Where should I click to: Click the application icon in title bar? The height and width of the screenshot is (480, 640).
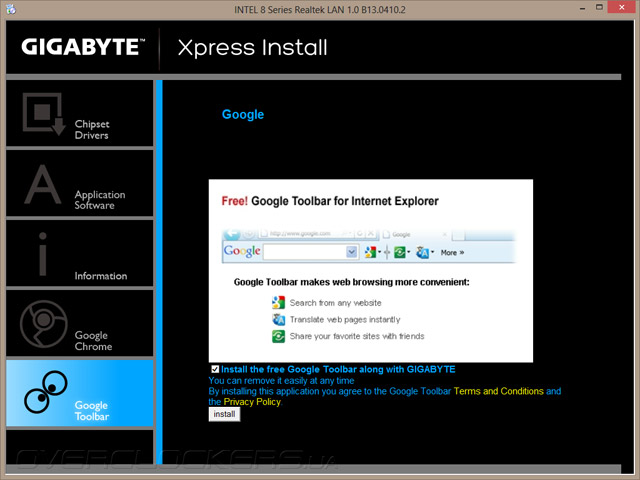[x=11, y=9]
